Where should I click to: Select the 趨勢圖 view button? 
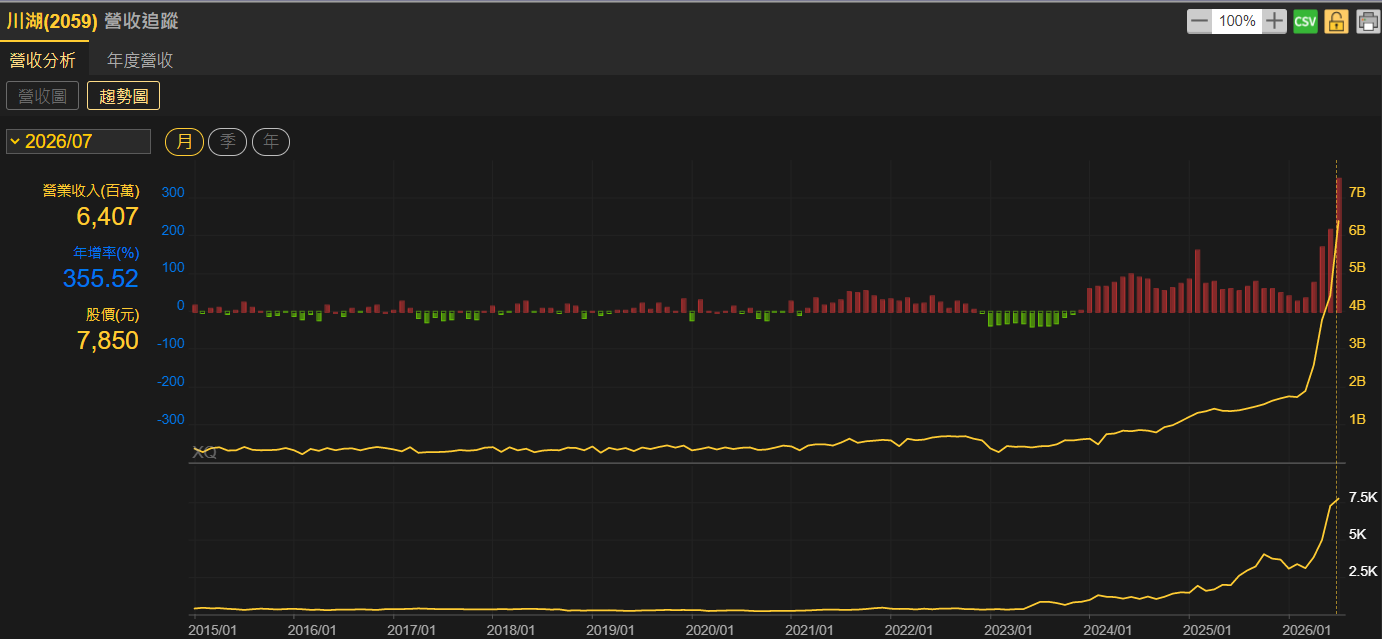pos(124,96)
